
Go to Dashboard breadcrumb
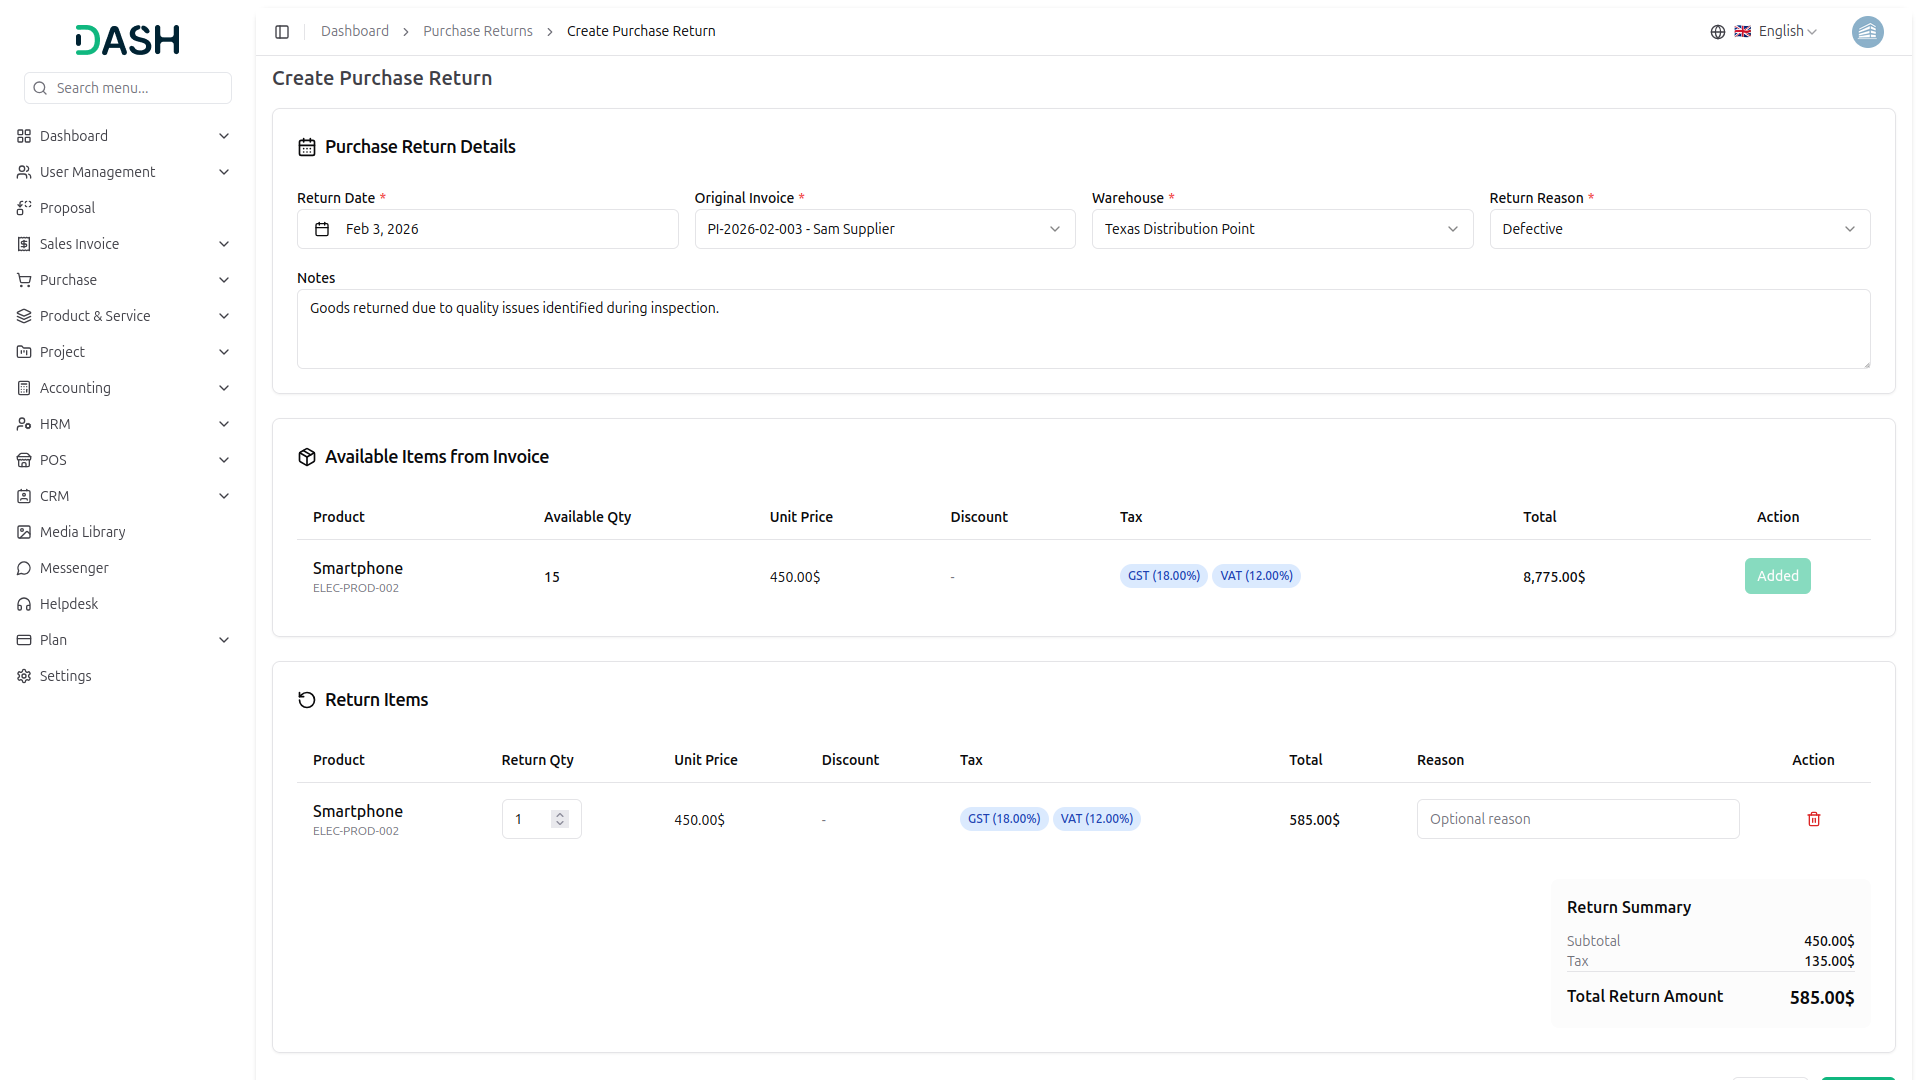click(x=355, y=32)
